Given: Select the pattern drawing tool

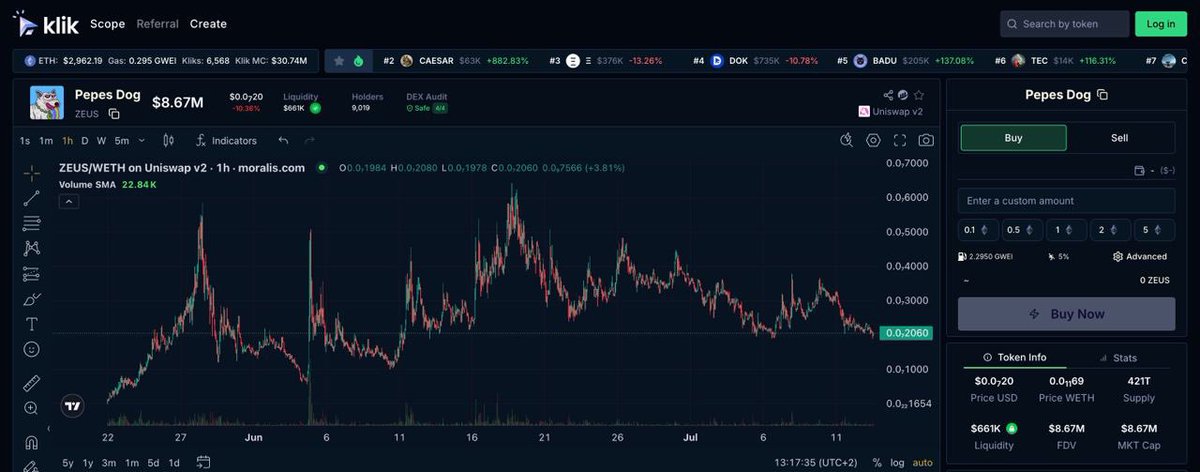Looking at the screenshot, I should (31, 248).
